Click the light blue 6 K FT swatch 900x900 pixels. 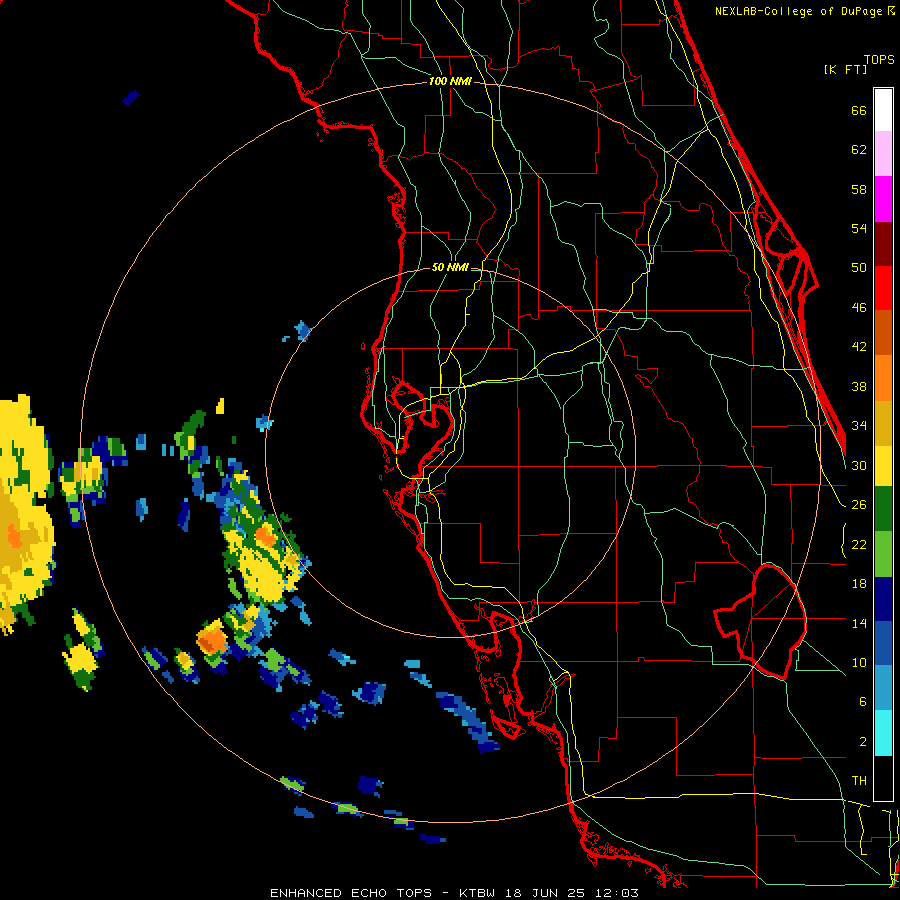pos(883,688)
